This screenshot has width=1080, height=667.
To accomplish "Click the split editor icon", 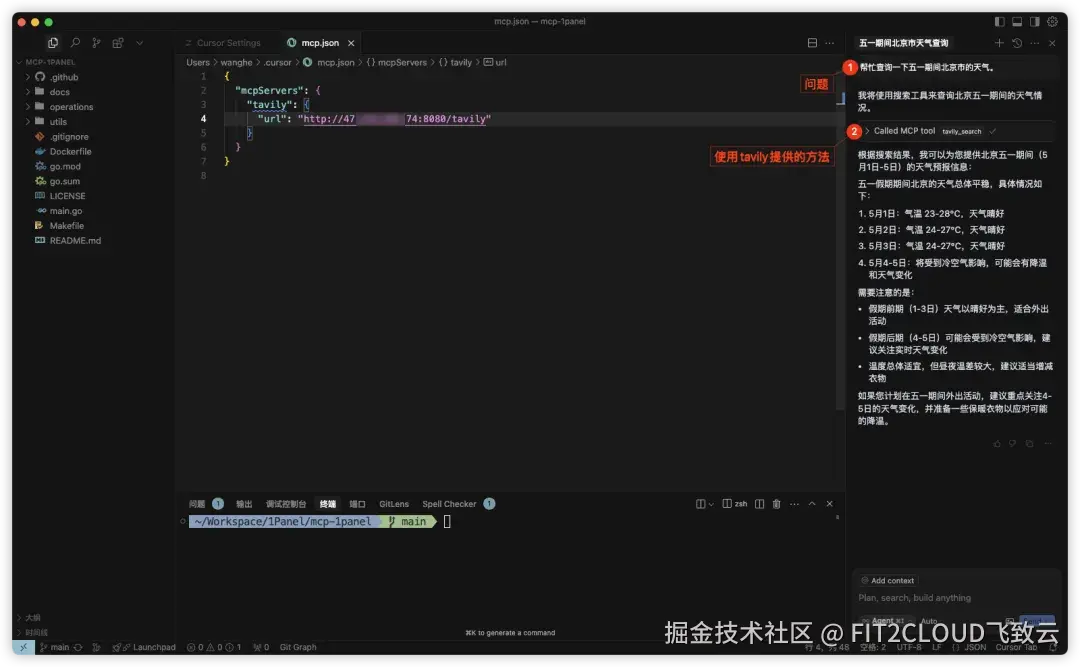I will click(812, 43).
